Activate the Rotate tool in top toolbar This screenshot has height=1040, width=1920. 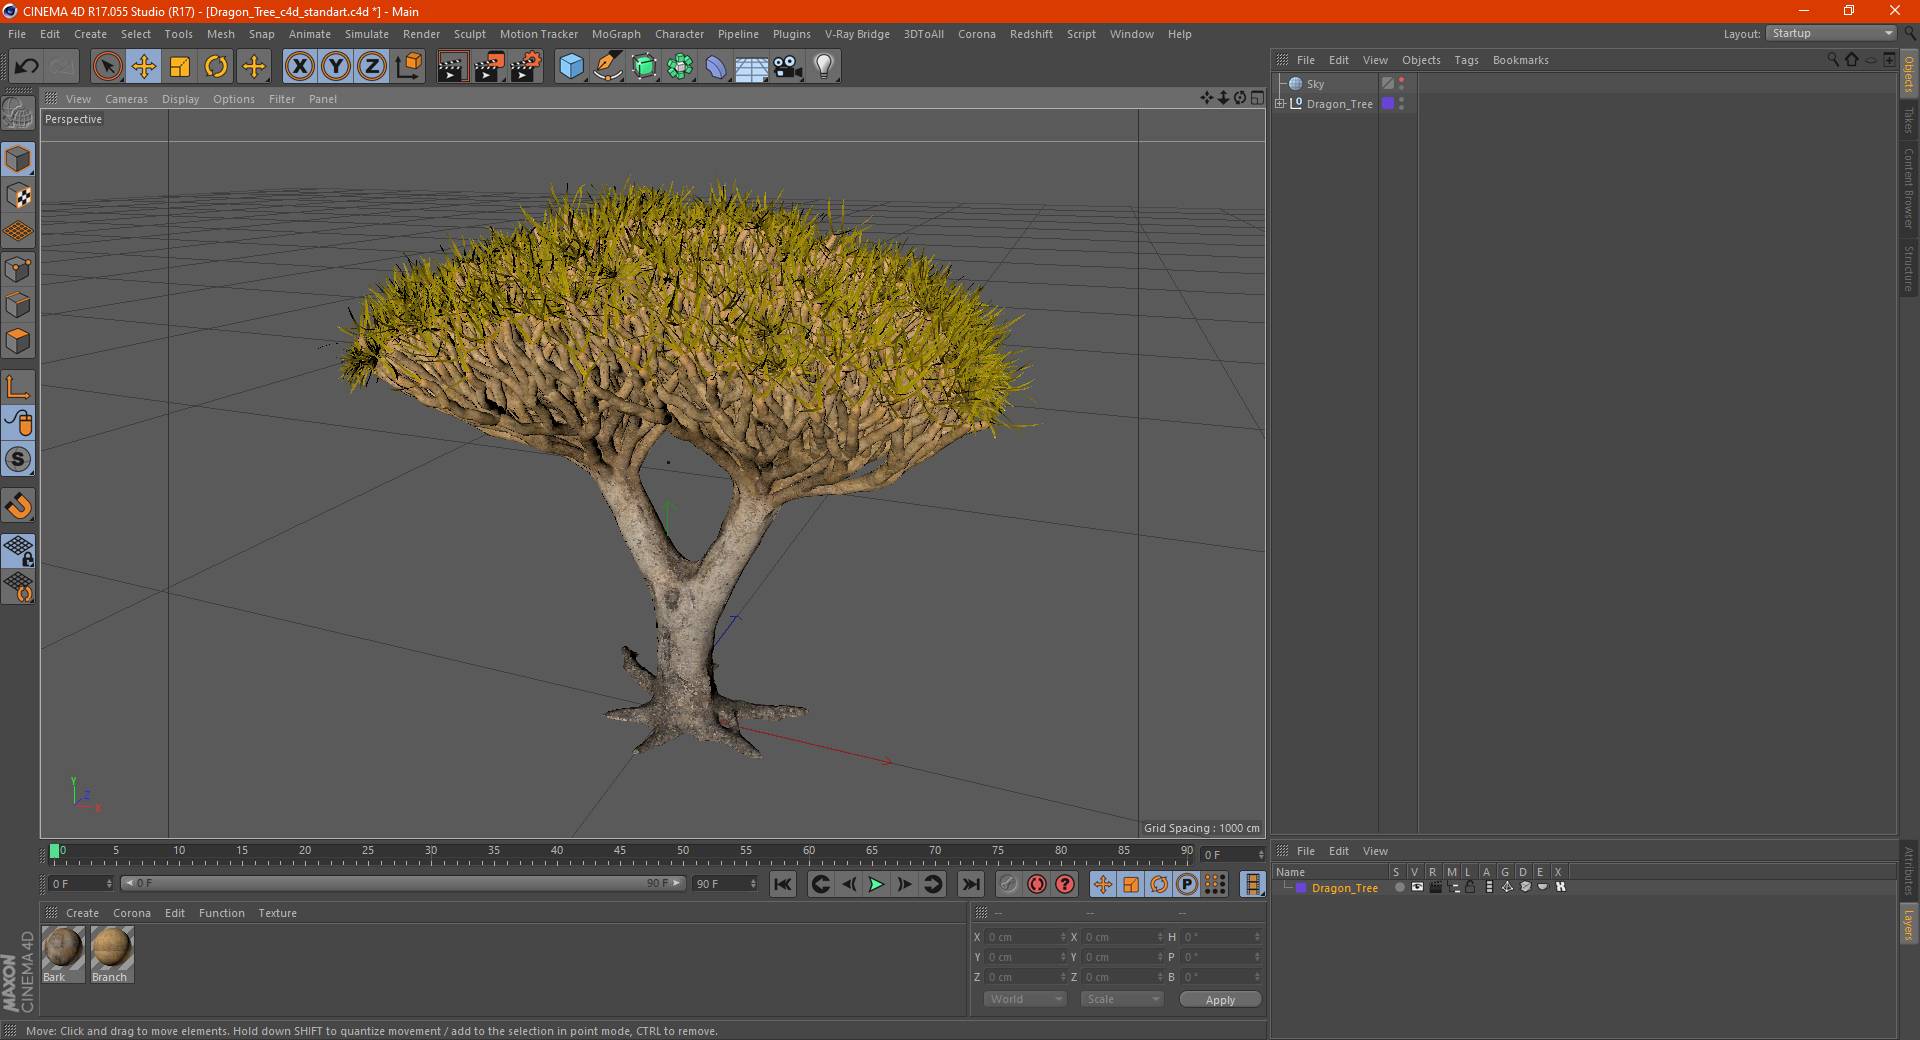point(216,66)
